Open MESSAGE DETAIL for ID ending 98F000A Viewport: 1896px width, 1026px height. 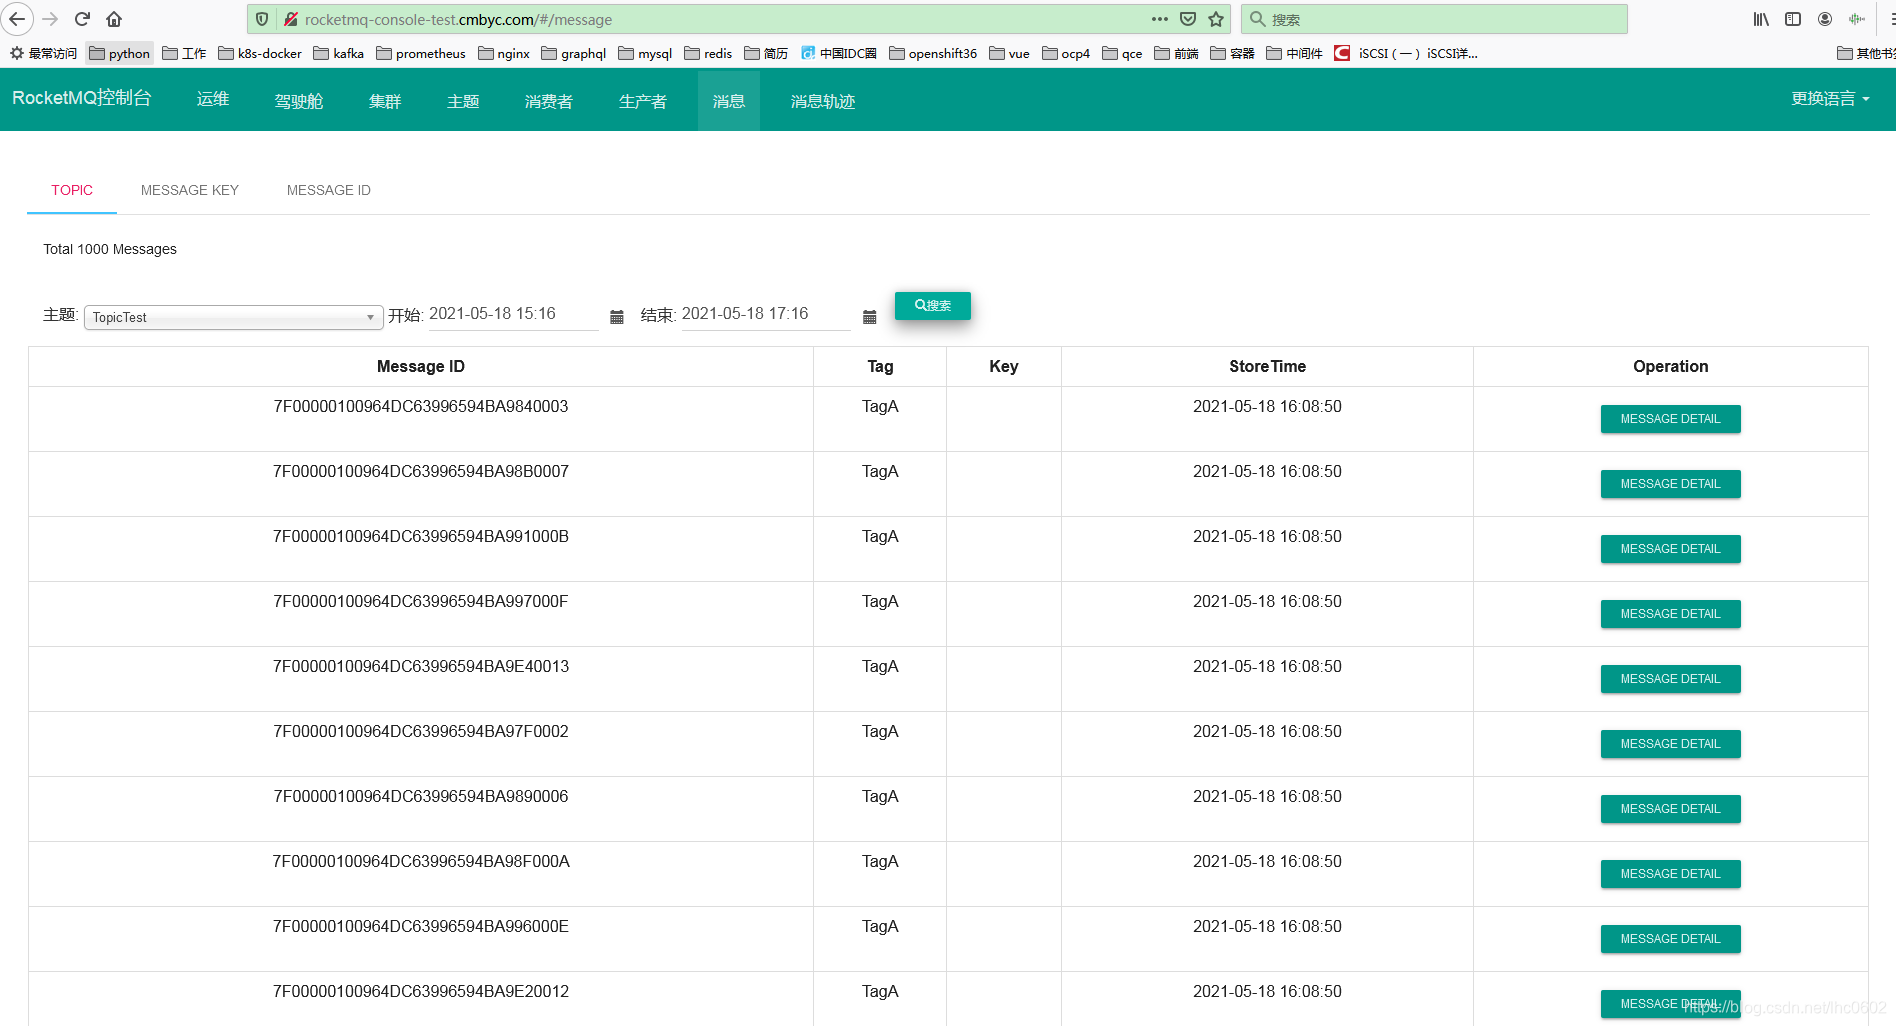1670,874
